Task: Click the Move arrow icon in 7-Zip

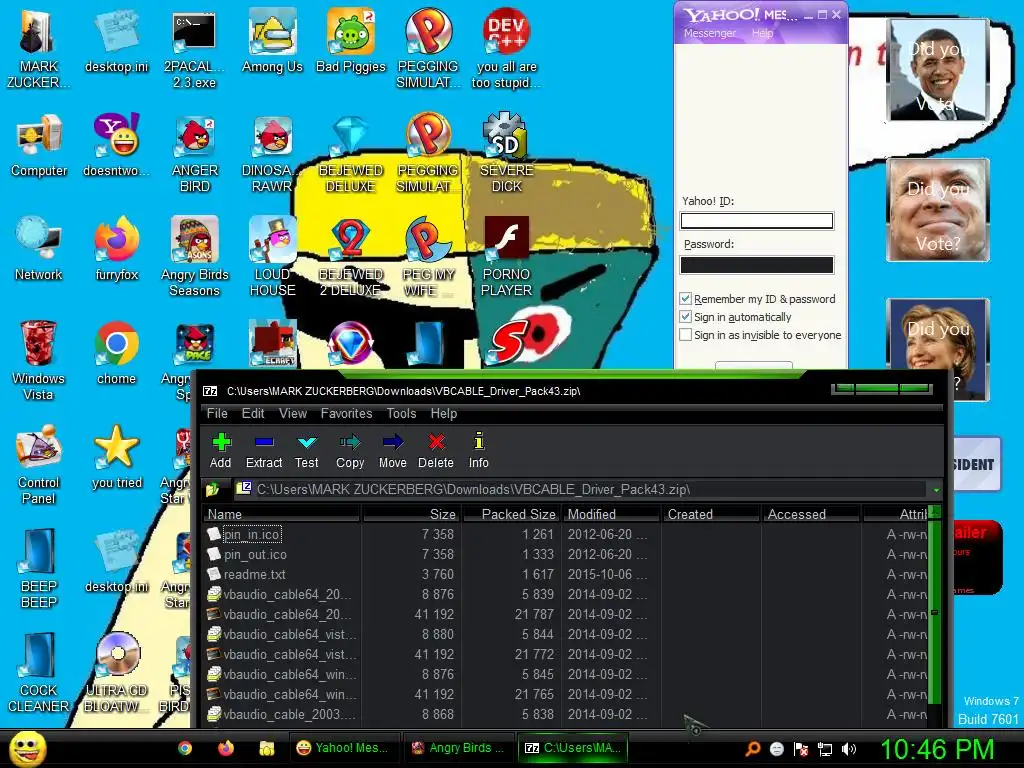Action: [x=392, y=451]
